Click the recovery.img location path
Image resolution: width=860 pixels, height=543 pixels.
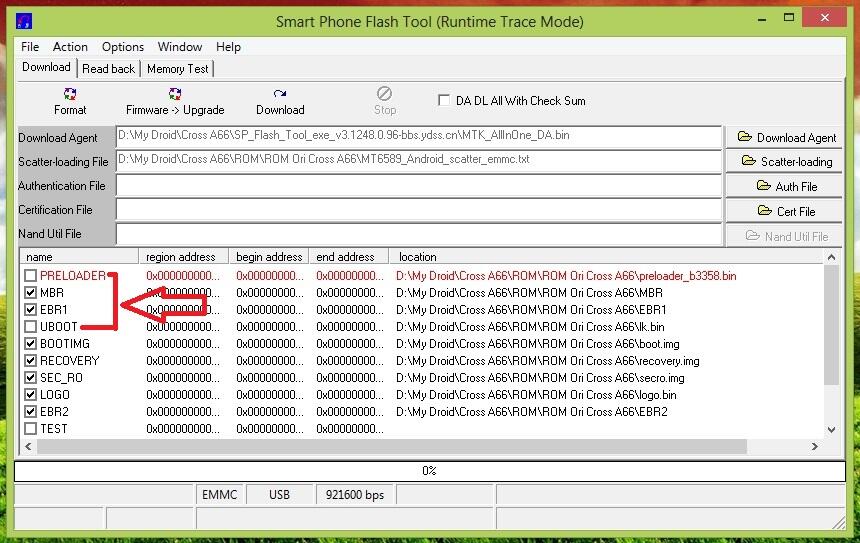click(547, 360)
